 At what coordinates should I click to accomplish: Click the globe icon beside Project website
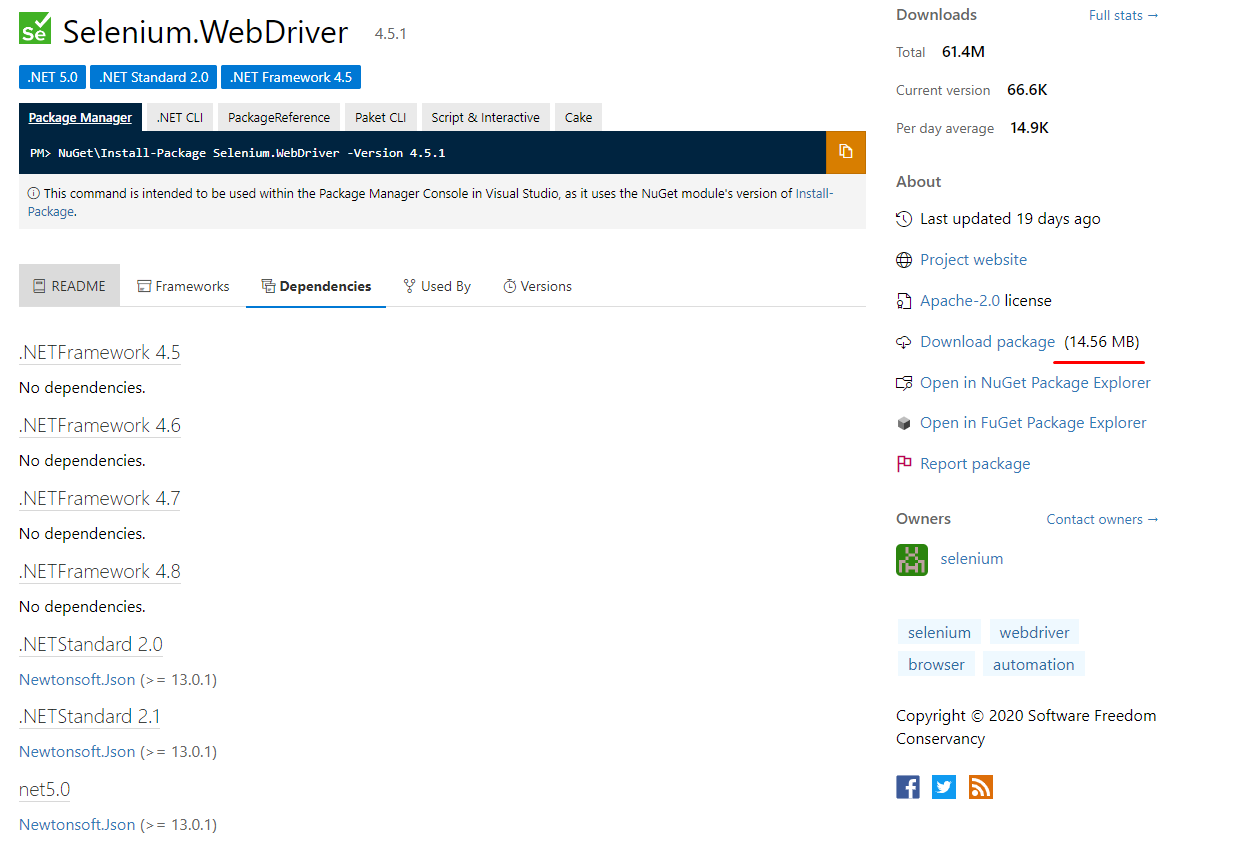[x=904, y=260]
